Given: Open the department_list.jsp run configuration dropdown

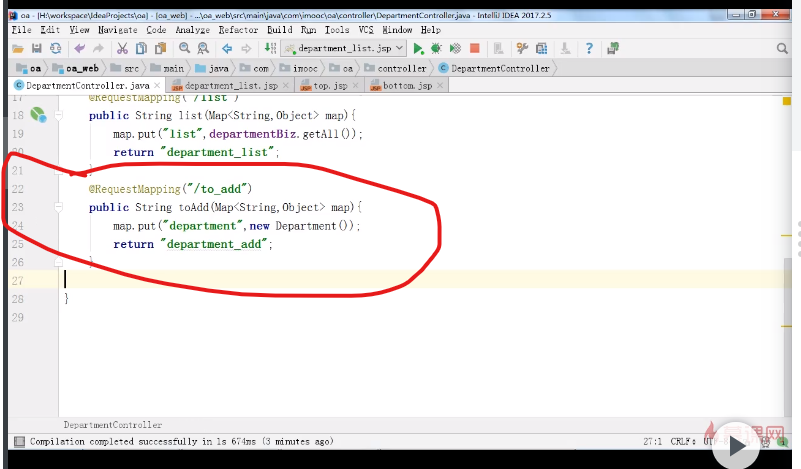Looking at the screenshot, I should pos(345,49).
